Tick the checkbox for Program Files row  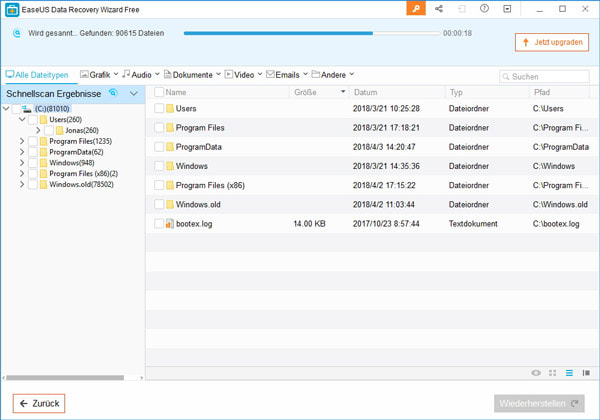(159, 127)
